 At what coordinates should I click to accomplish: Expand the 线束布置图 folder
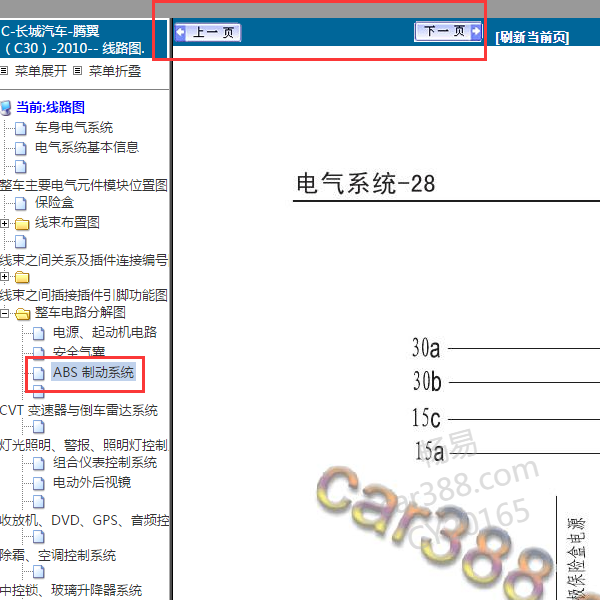tap(4, 223)
